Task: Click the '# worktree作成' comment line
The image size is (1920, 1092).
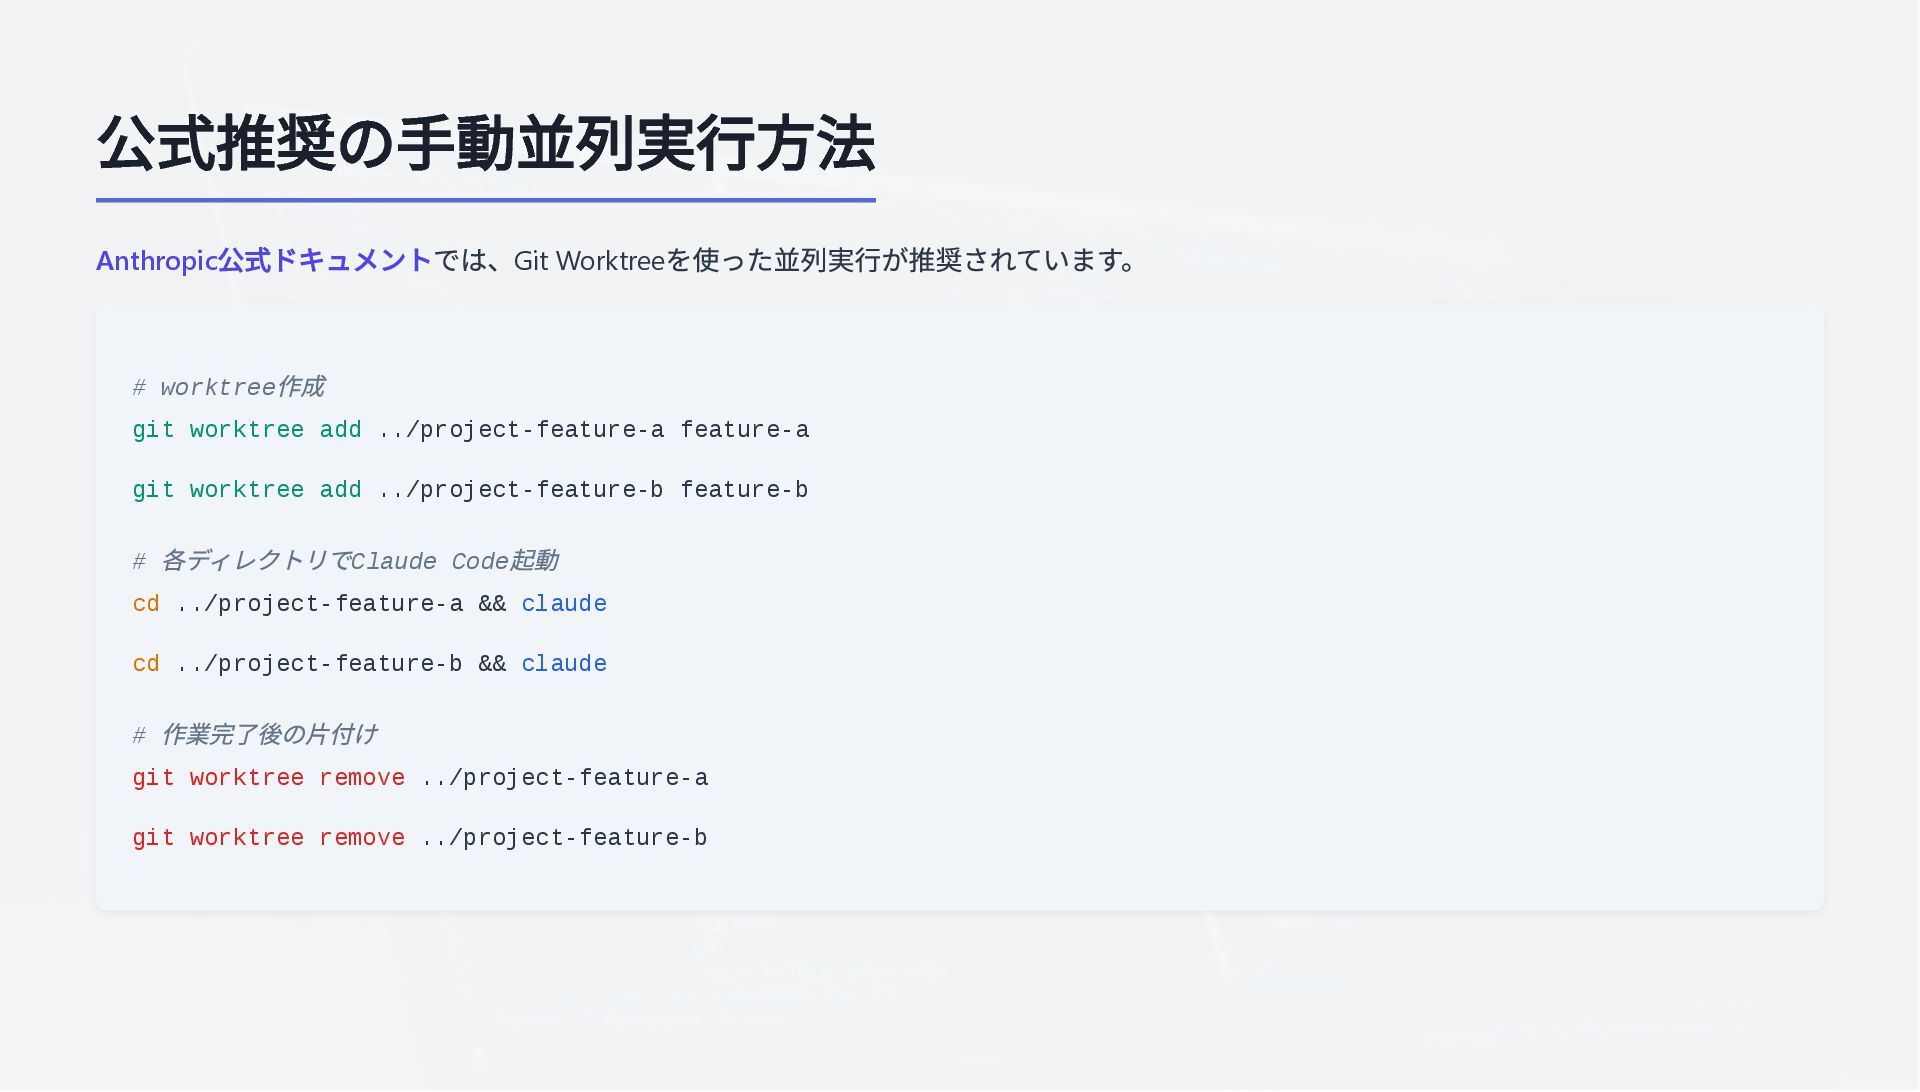Action: click(x=229, y=388)
